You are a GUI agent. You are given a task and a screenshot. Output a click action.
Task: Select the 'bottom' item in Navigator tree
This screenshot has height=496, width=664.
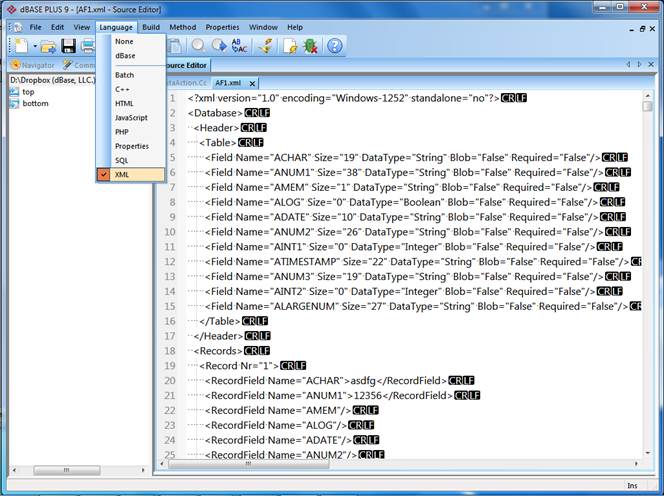(x=35, y=103)
